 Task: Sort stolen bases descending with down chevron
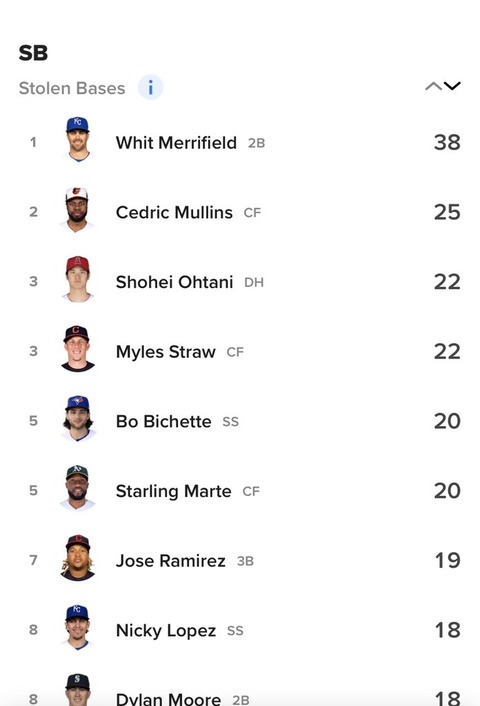point(452,86)
